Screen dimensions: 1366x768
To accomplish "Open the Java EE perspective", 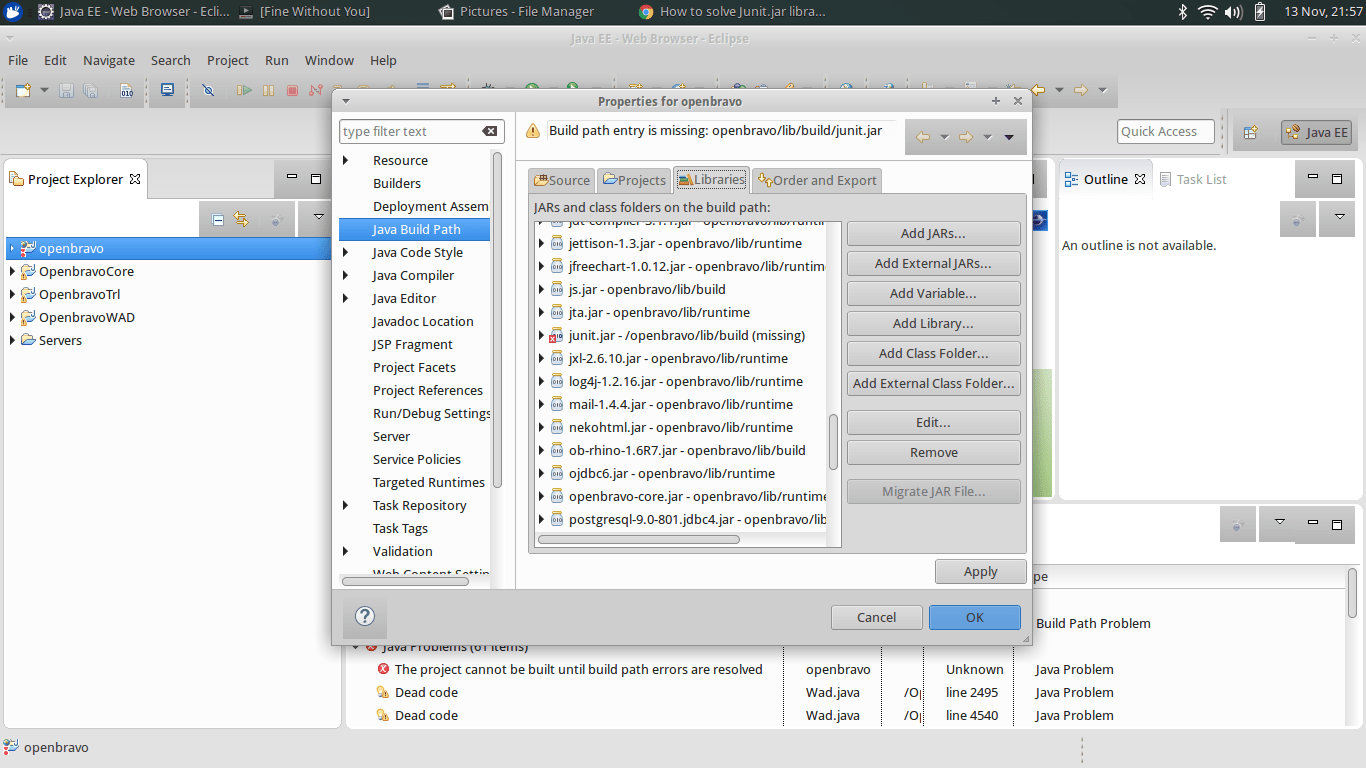I will coord(1316,131).
